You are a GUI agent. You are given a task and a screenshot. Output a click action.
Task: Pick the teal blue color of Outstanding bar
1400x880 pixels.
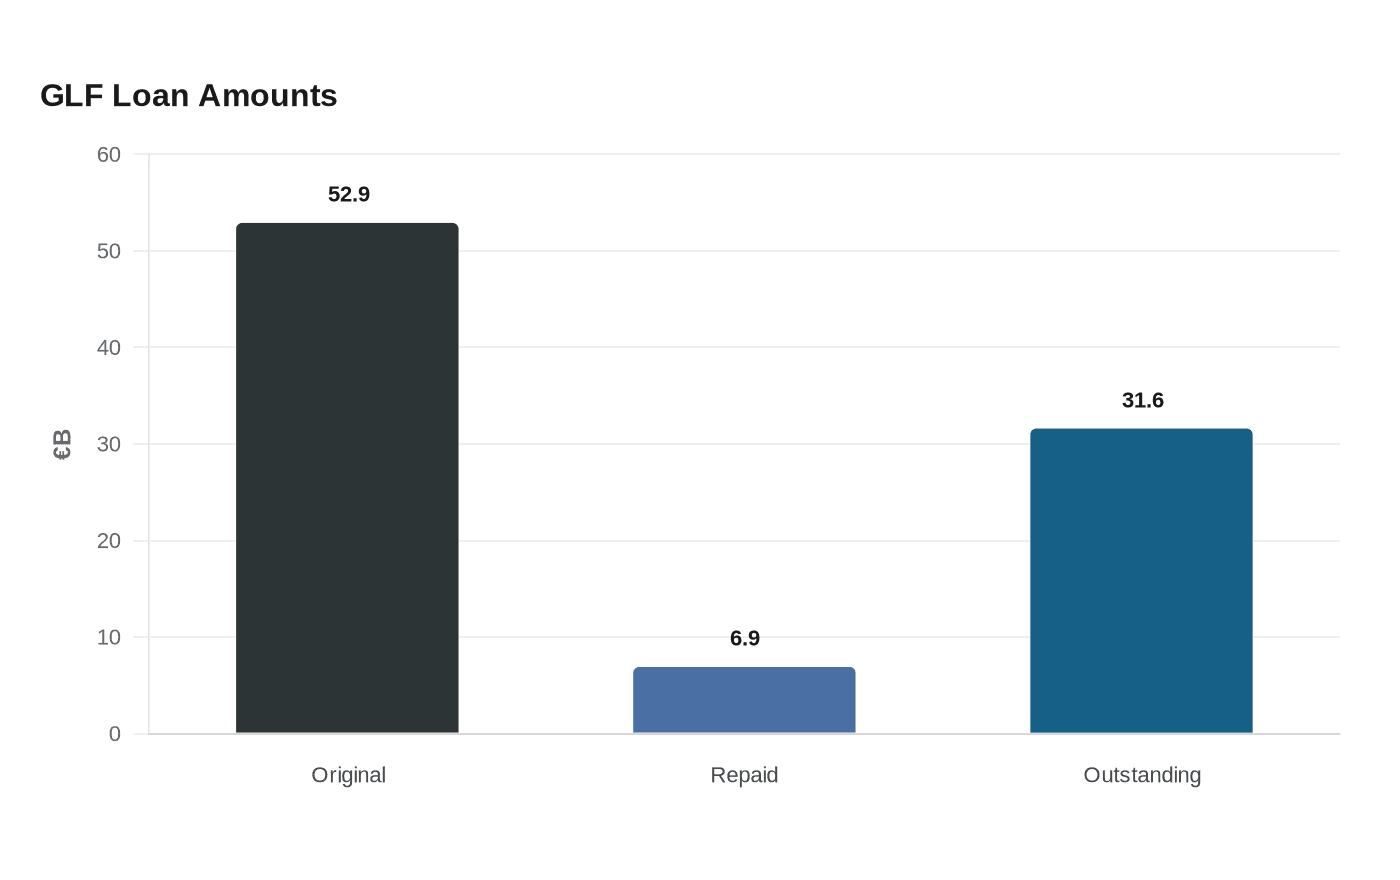[1141, 581]
